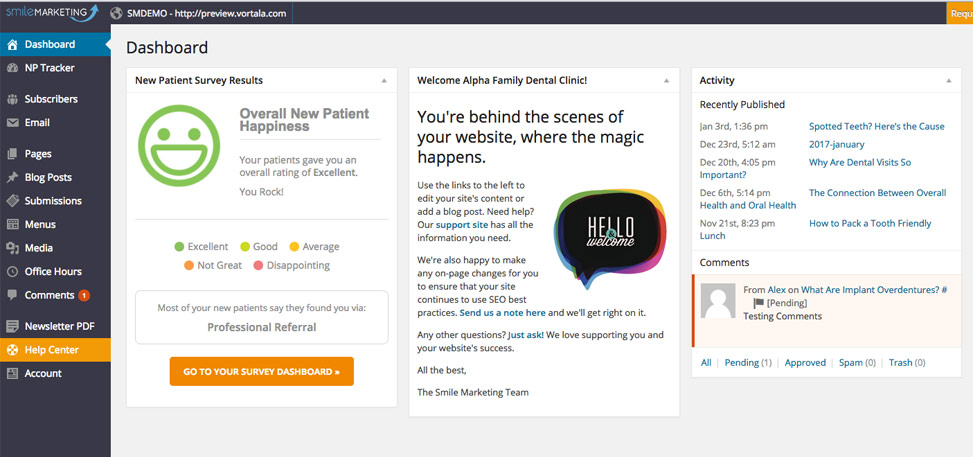Open the Account menu label
Image resolution: width=973 pixels, height=457 pixels.
click(43, 373)
